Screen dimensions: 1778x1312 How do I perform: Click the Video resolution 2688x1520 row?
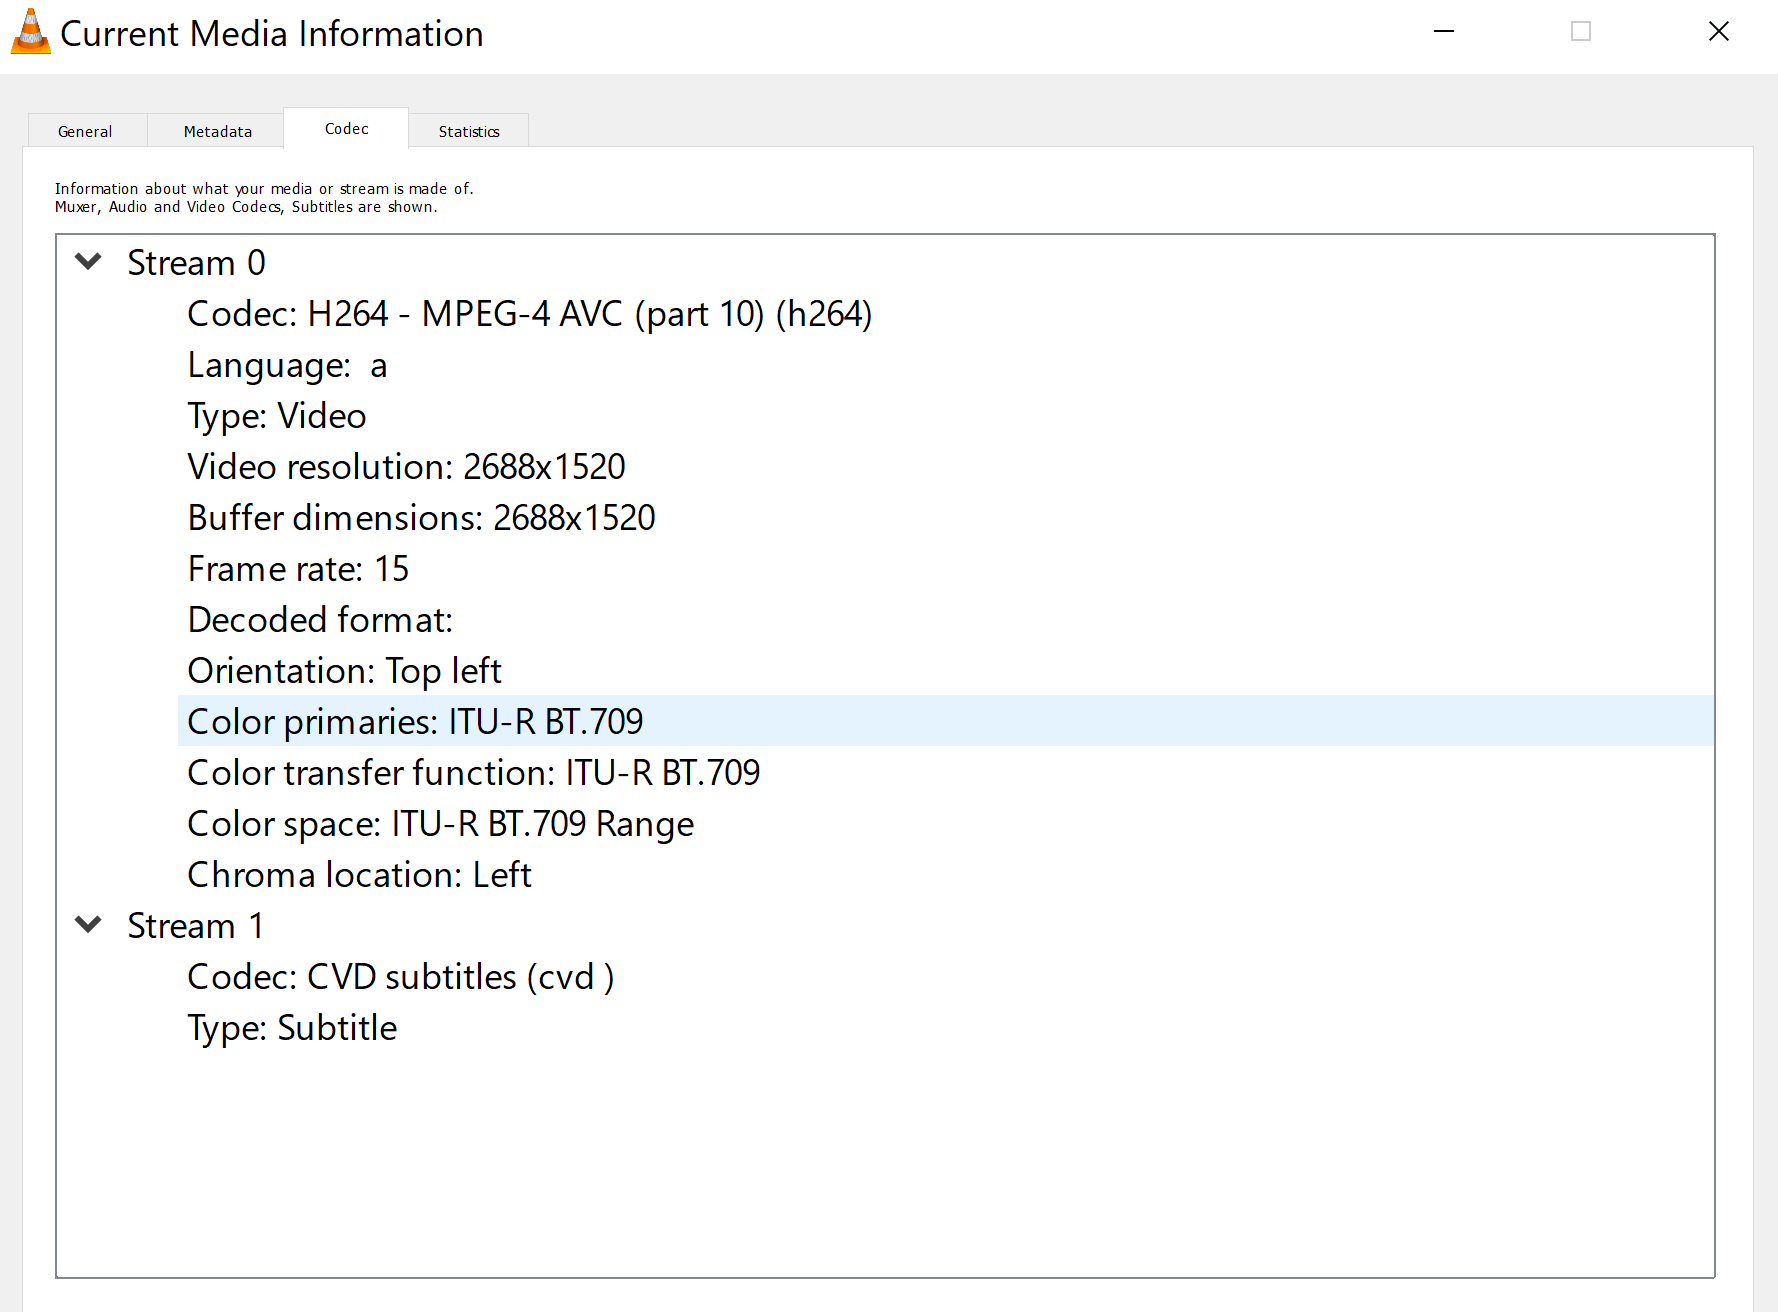tap(406, 467)
